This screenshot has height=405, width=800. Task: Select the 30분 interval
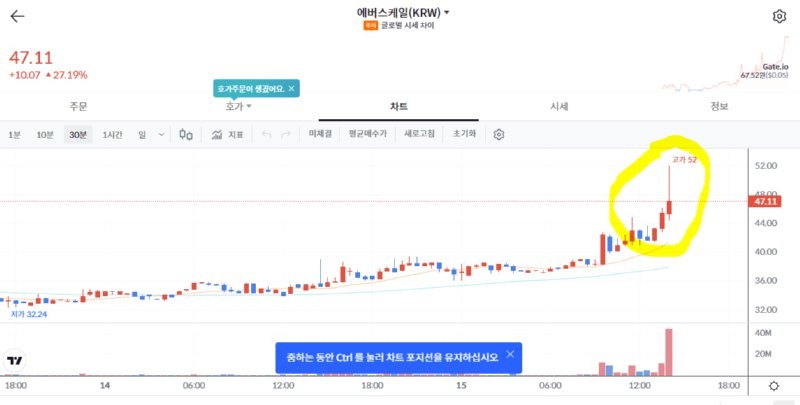pyautogui.click(x=78, y=135)
